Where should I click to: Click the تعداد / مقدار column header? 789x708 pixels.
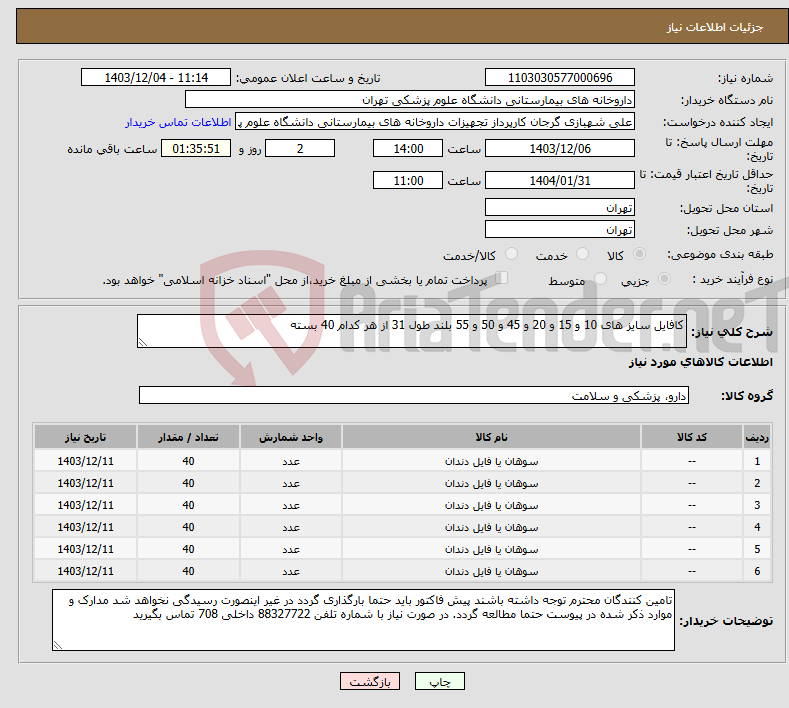(x=188, y=437)
